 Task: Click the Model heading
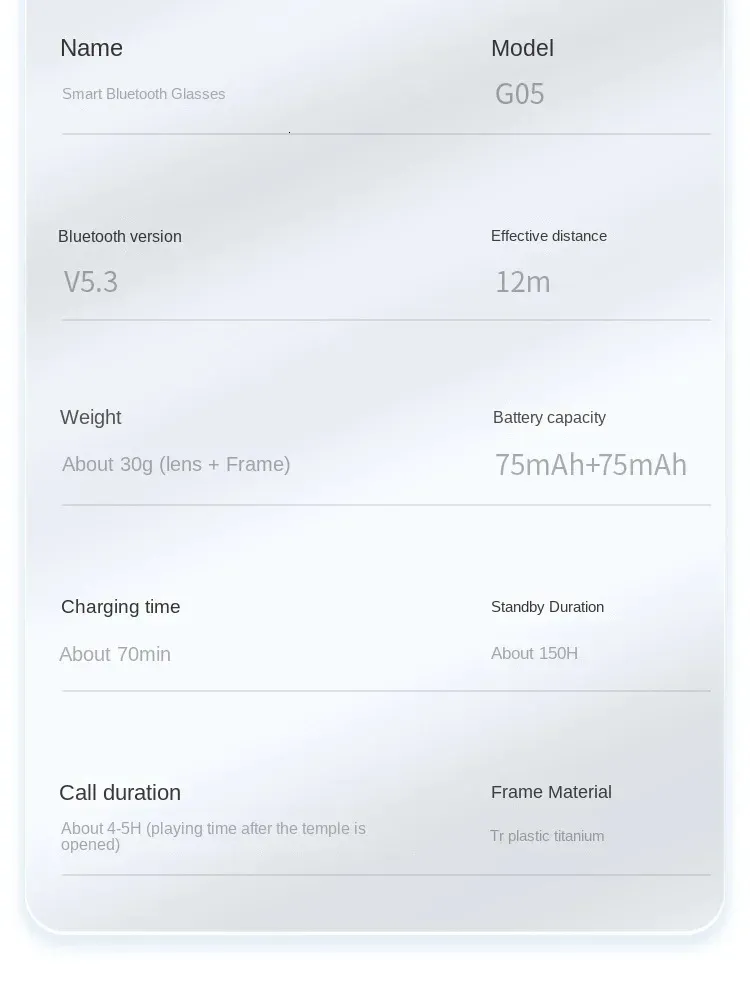tap(522, 48)
